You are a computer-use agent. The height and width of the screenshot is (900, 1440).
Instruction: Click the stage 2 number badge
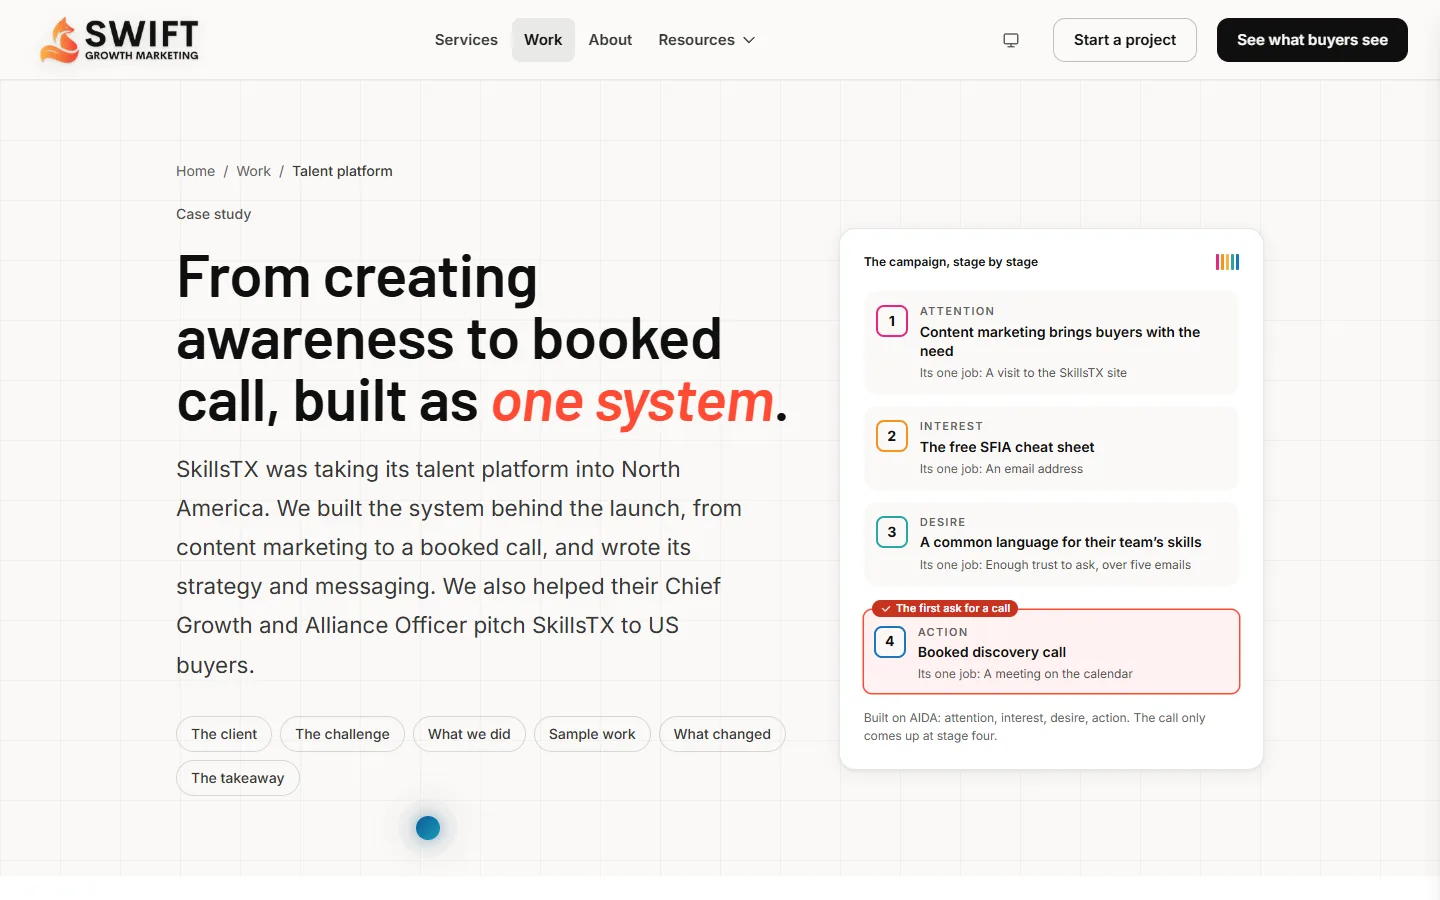[x=892, y=436]
